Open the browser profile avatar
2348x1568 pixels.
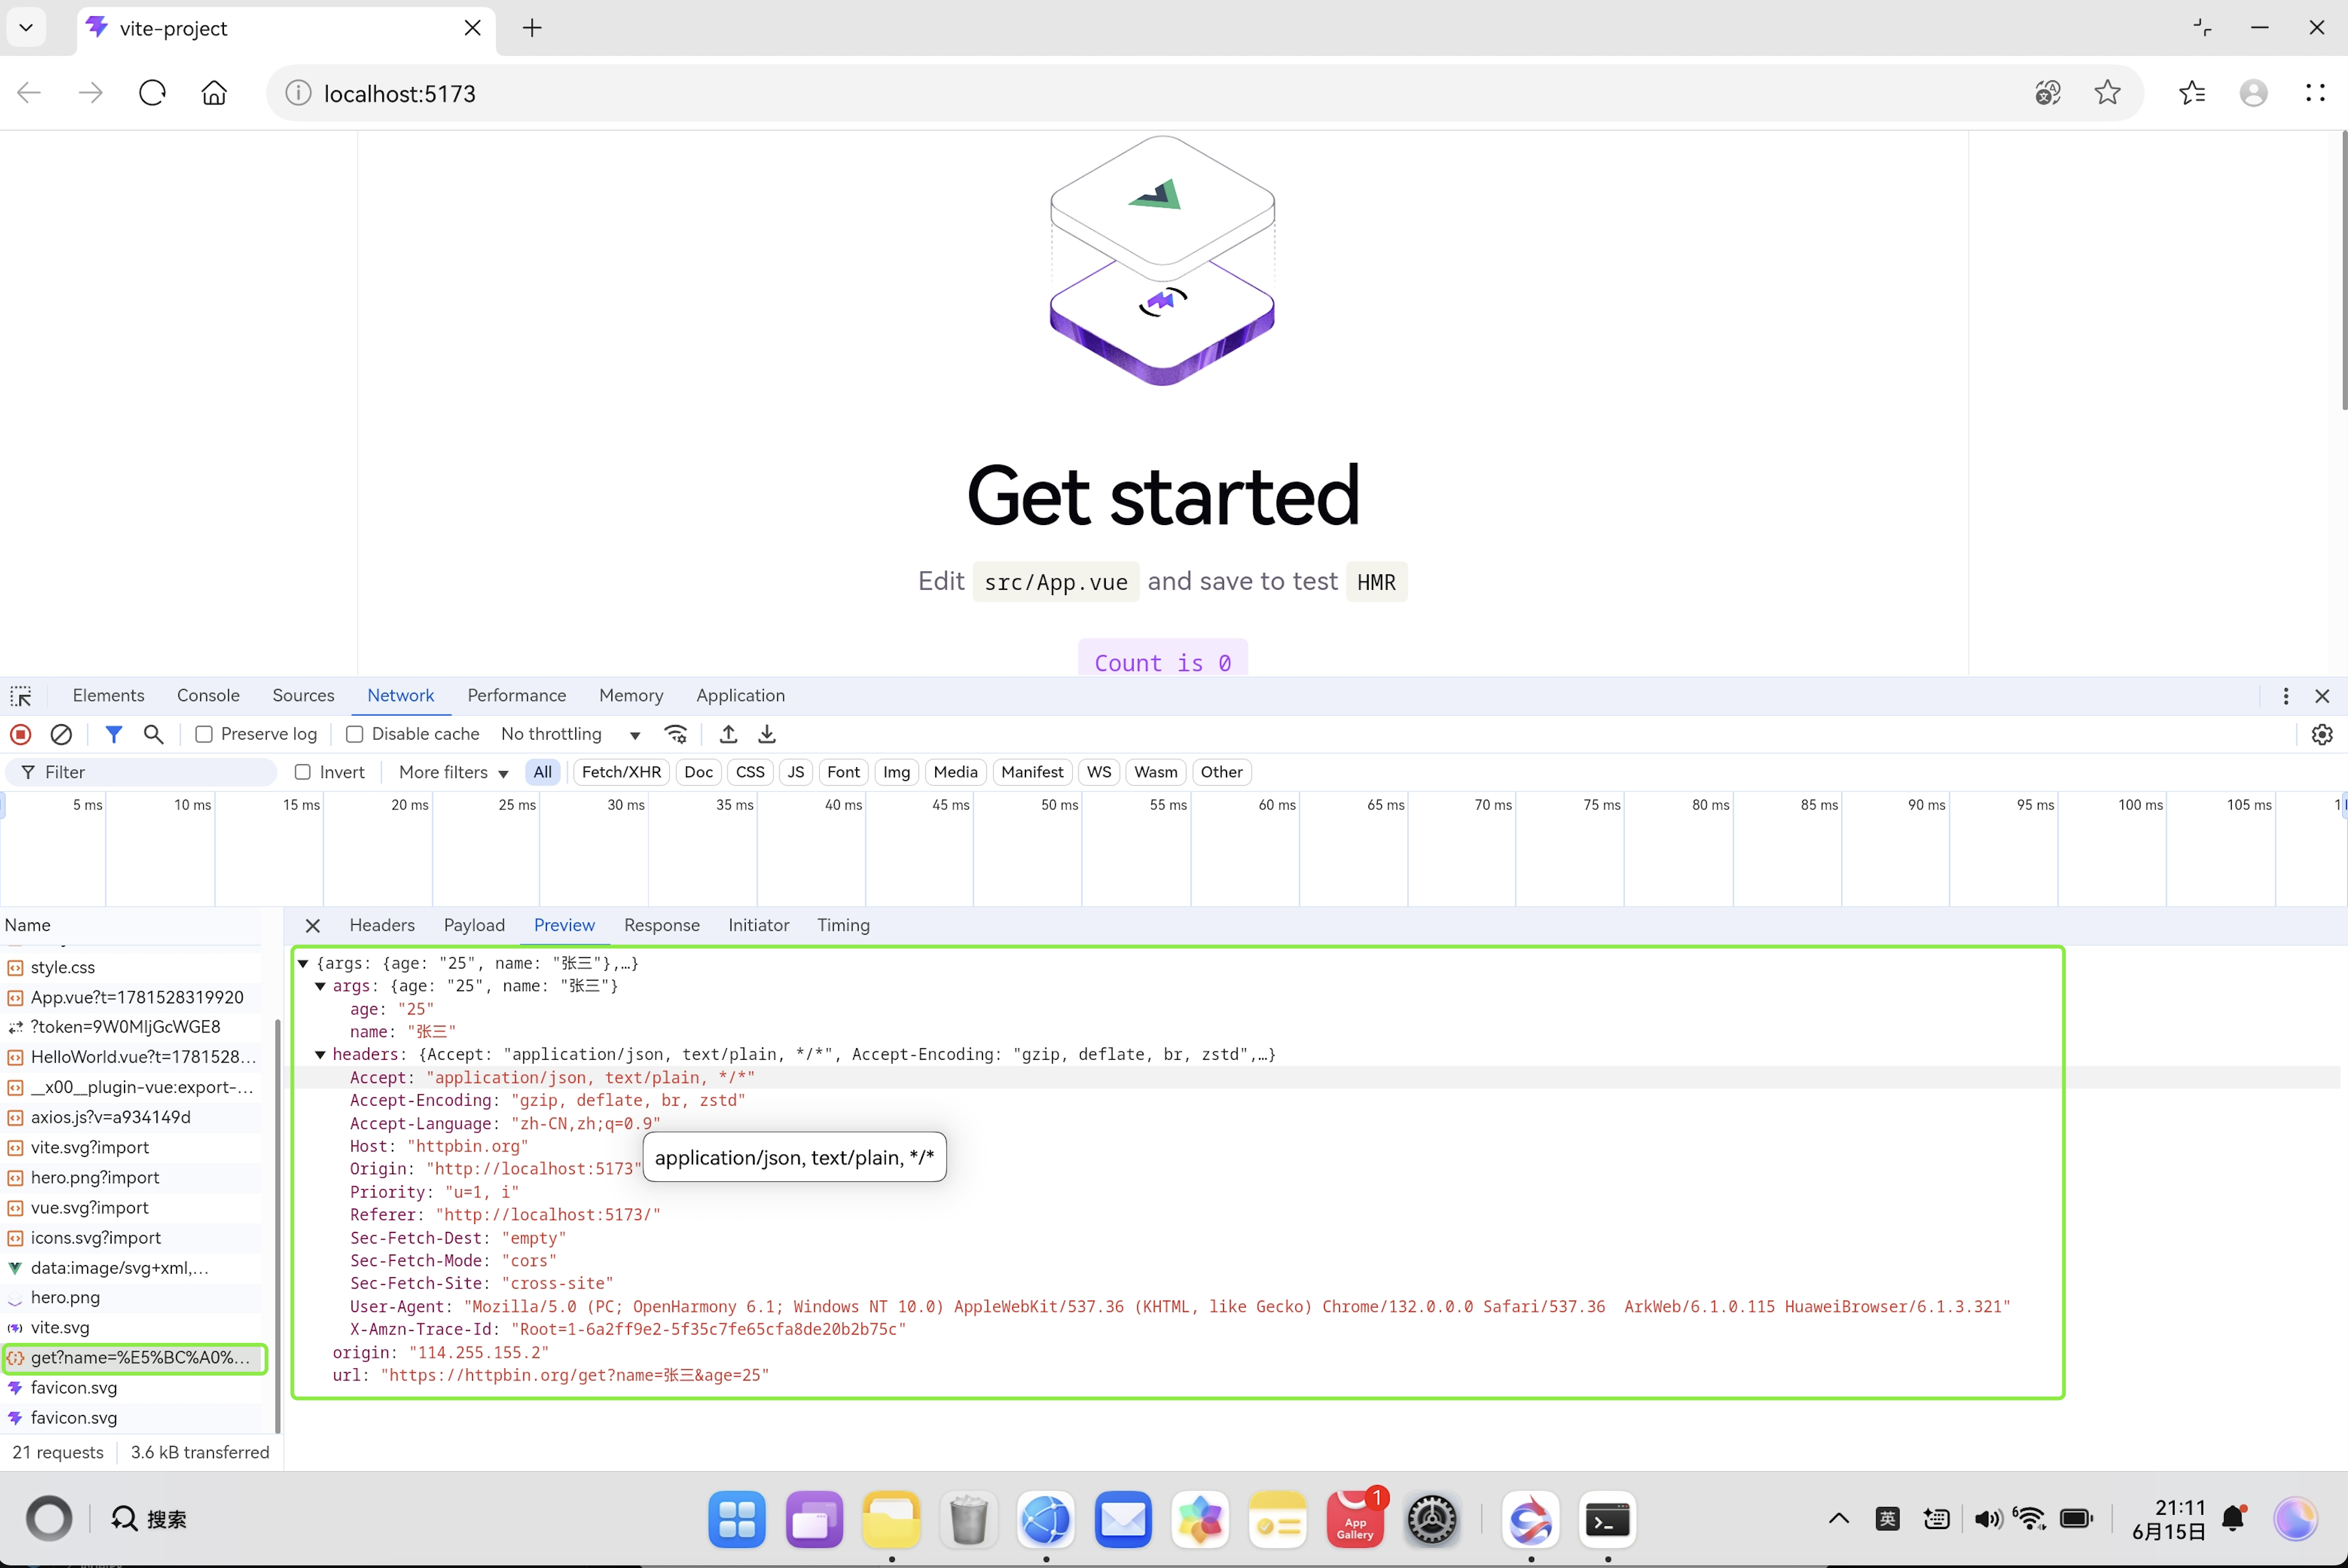[2254, 93]
